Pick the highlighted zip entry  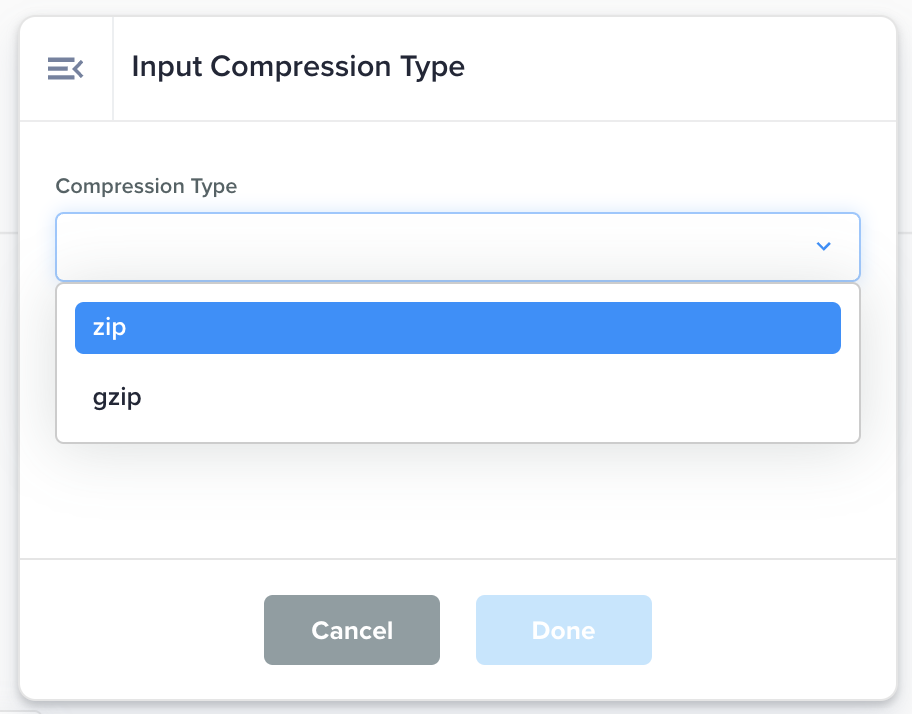[457, 328]
